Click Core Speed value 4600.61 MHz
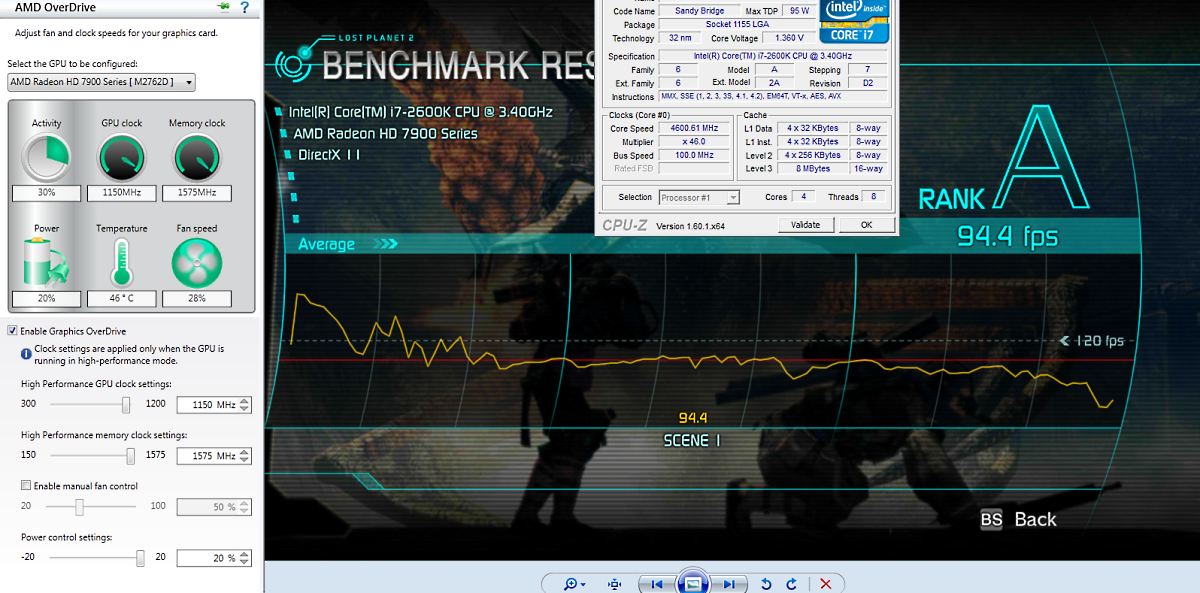The height and width of the screenshot is (593, 1200). coord(693,128)
